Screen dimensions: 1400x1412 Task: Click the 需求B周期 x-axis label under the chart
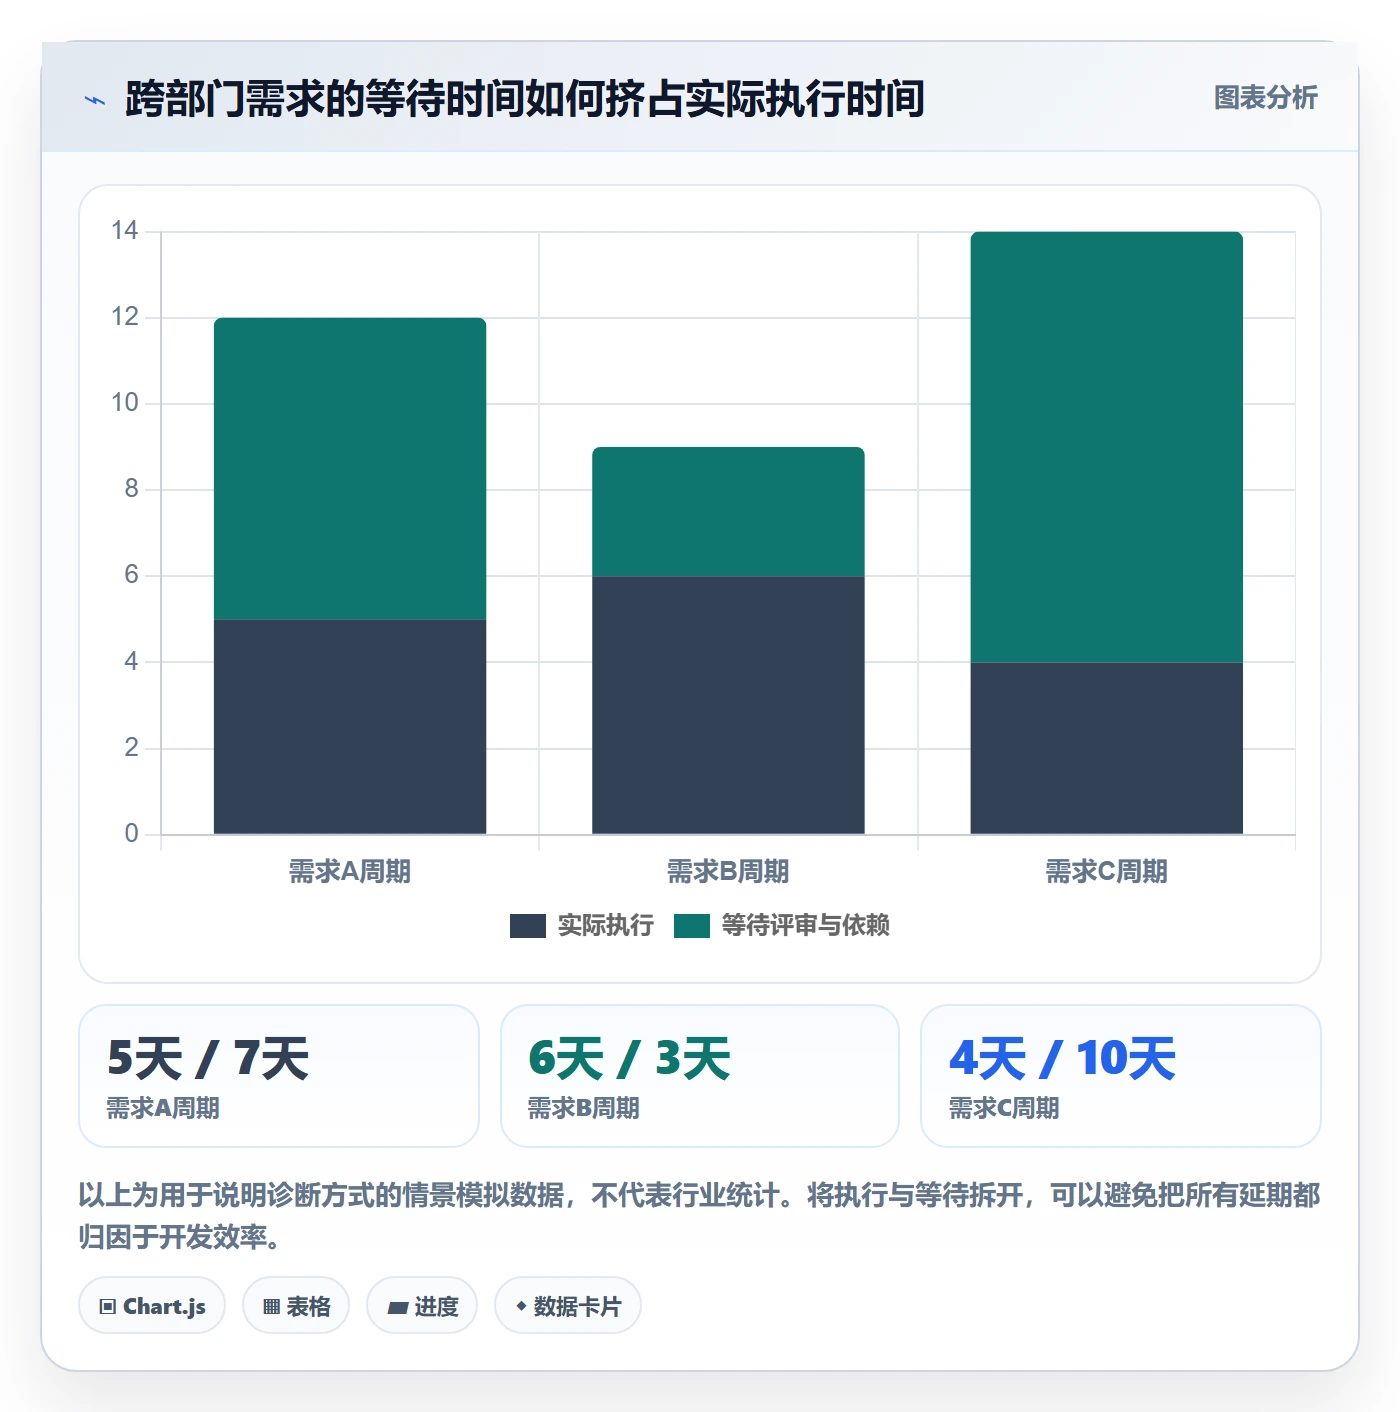pos(728,872)
